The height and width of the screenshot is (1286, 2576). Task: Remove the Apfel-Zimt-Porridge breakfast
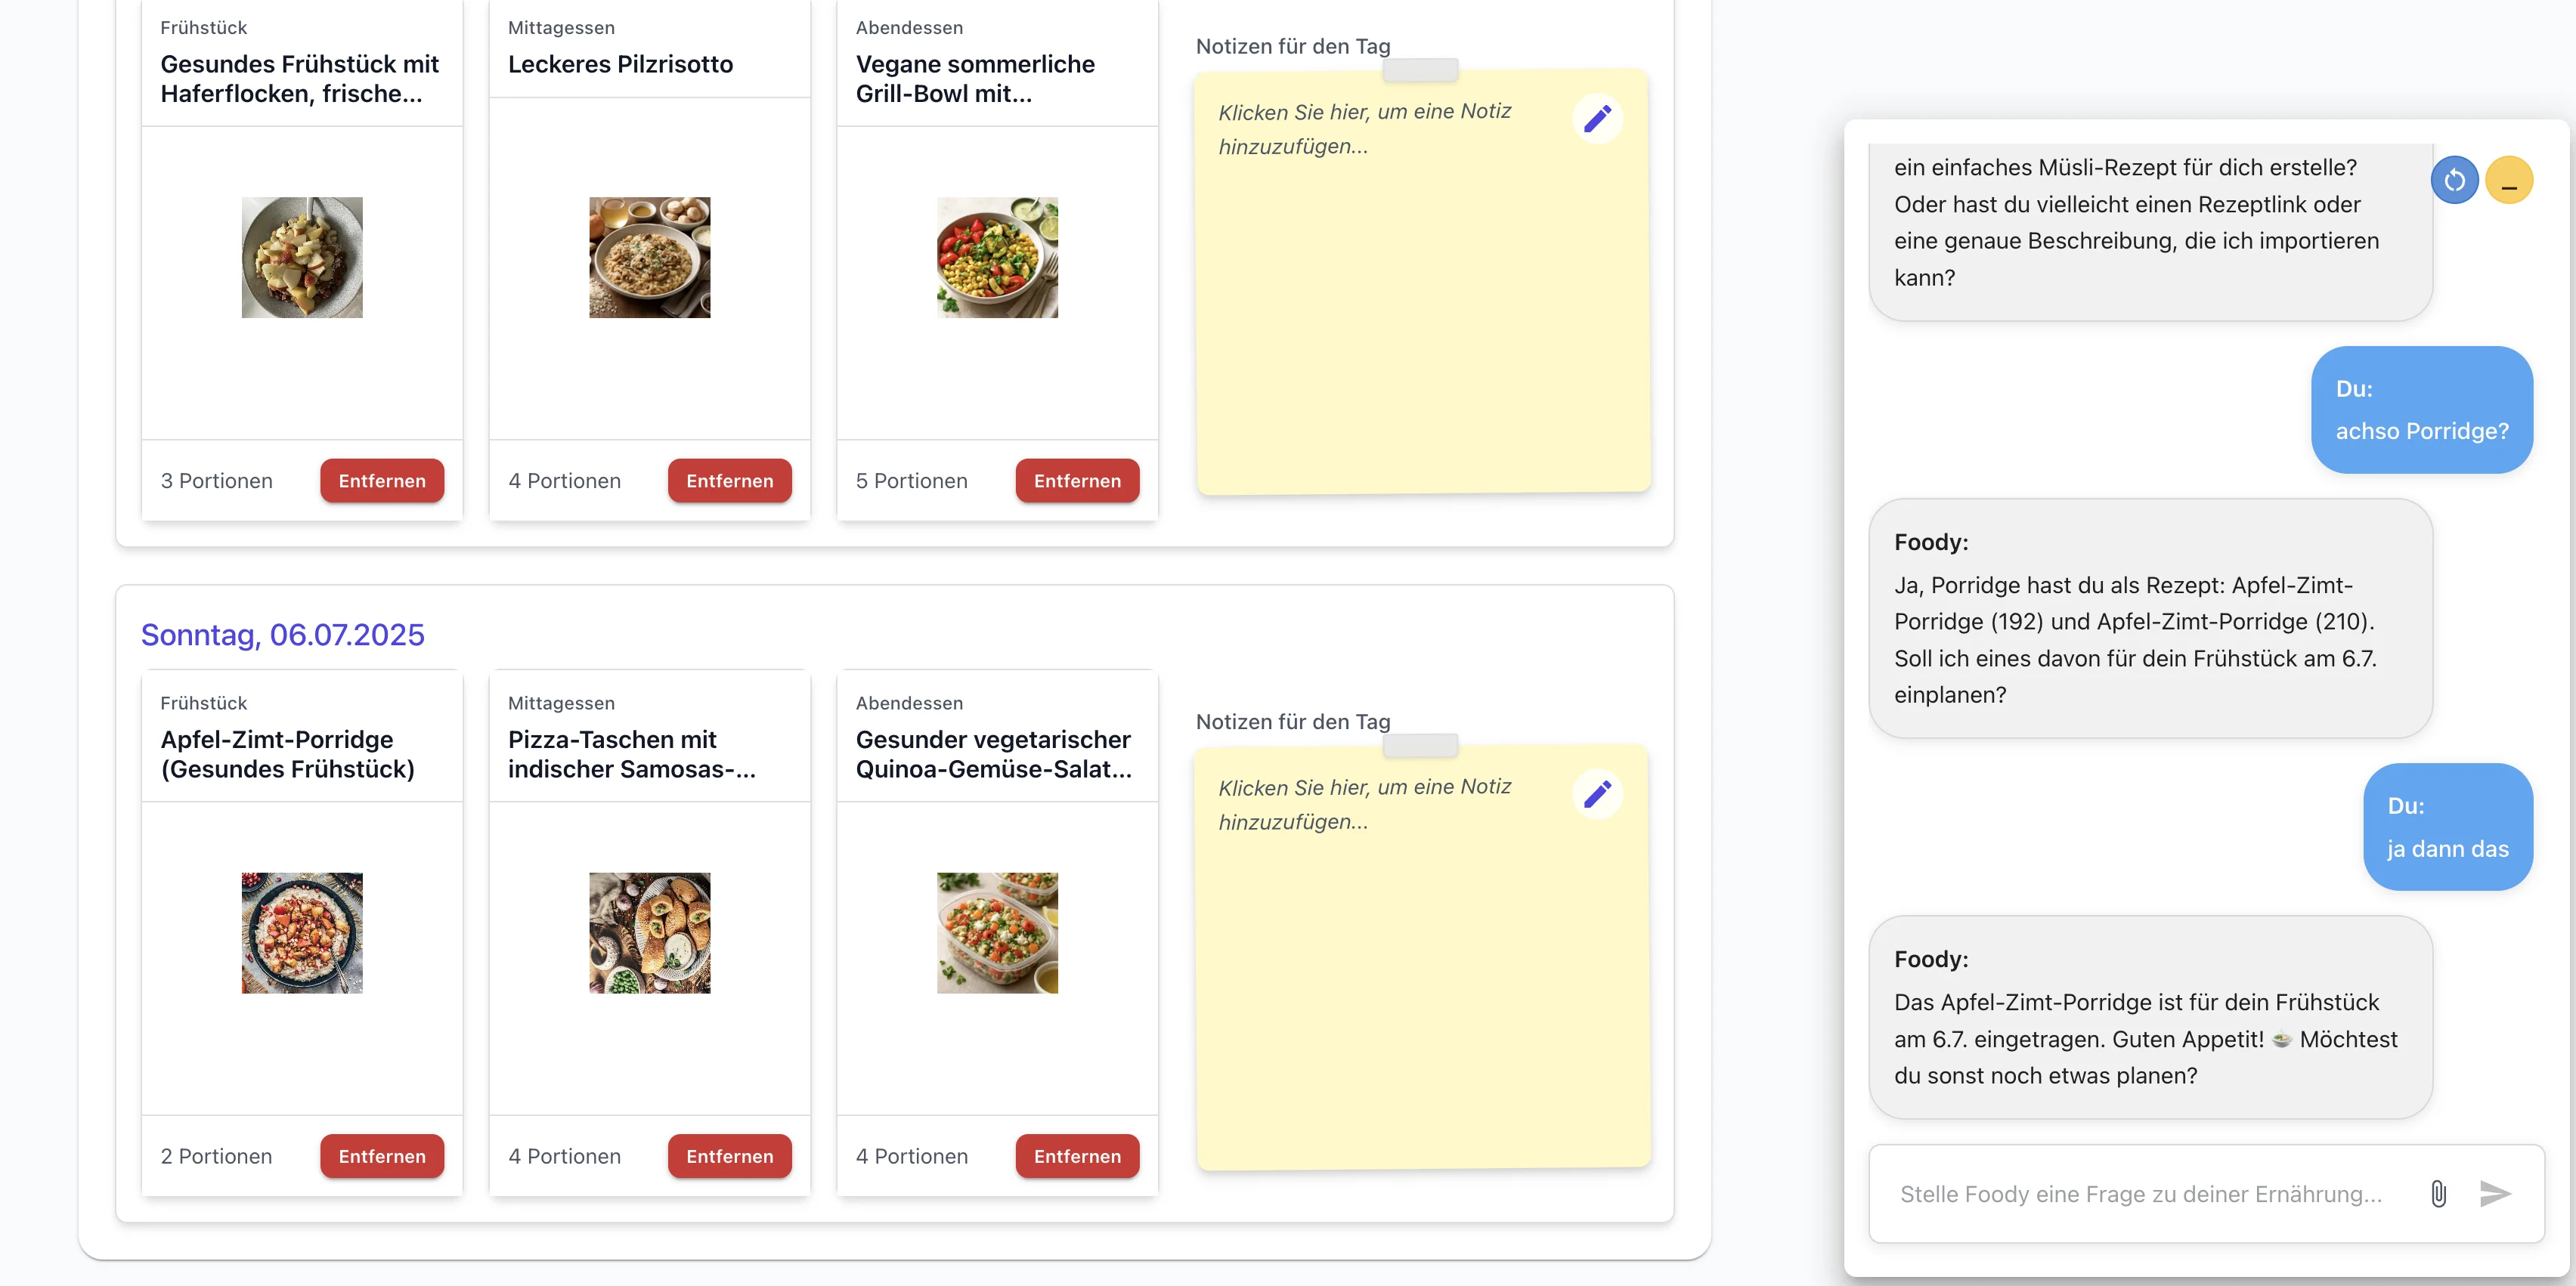381,1156
